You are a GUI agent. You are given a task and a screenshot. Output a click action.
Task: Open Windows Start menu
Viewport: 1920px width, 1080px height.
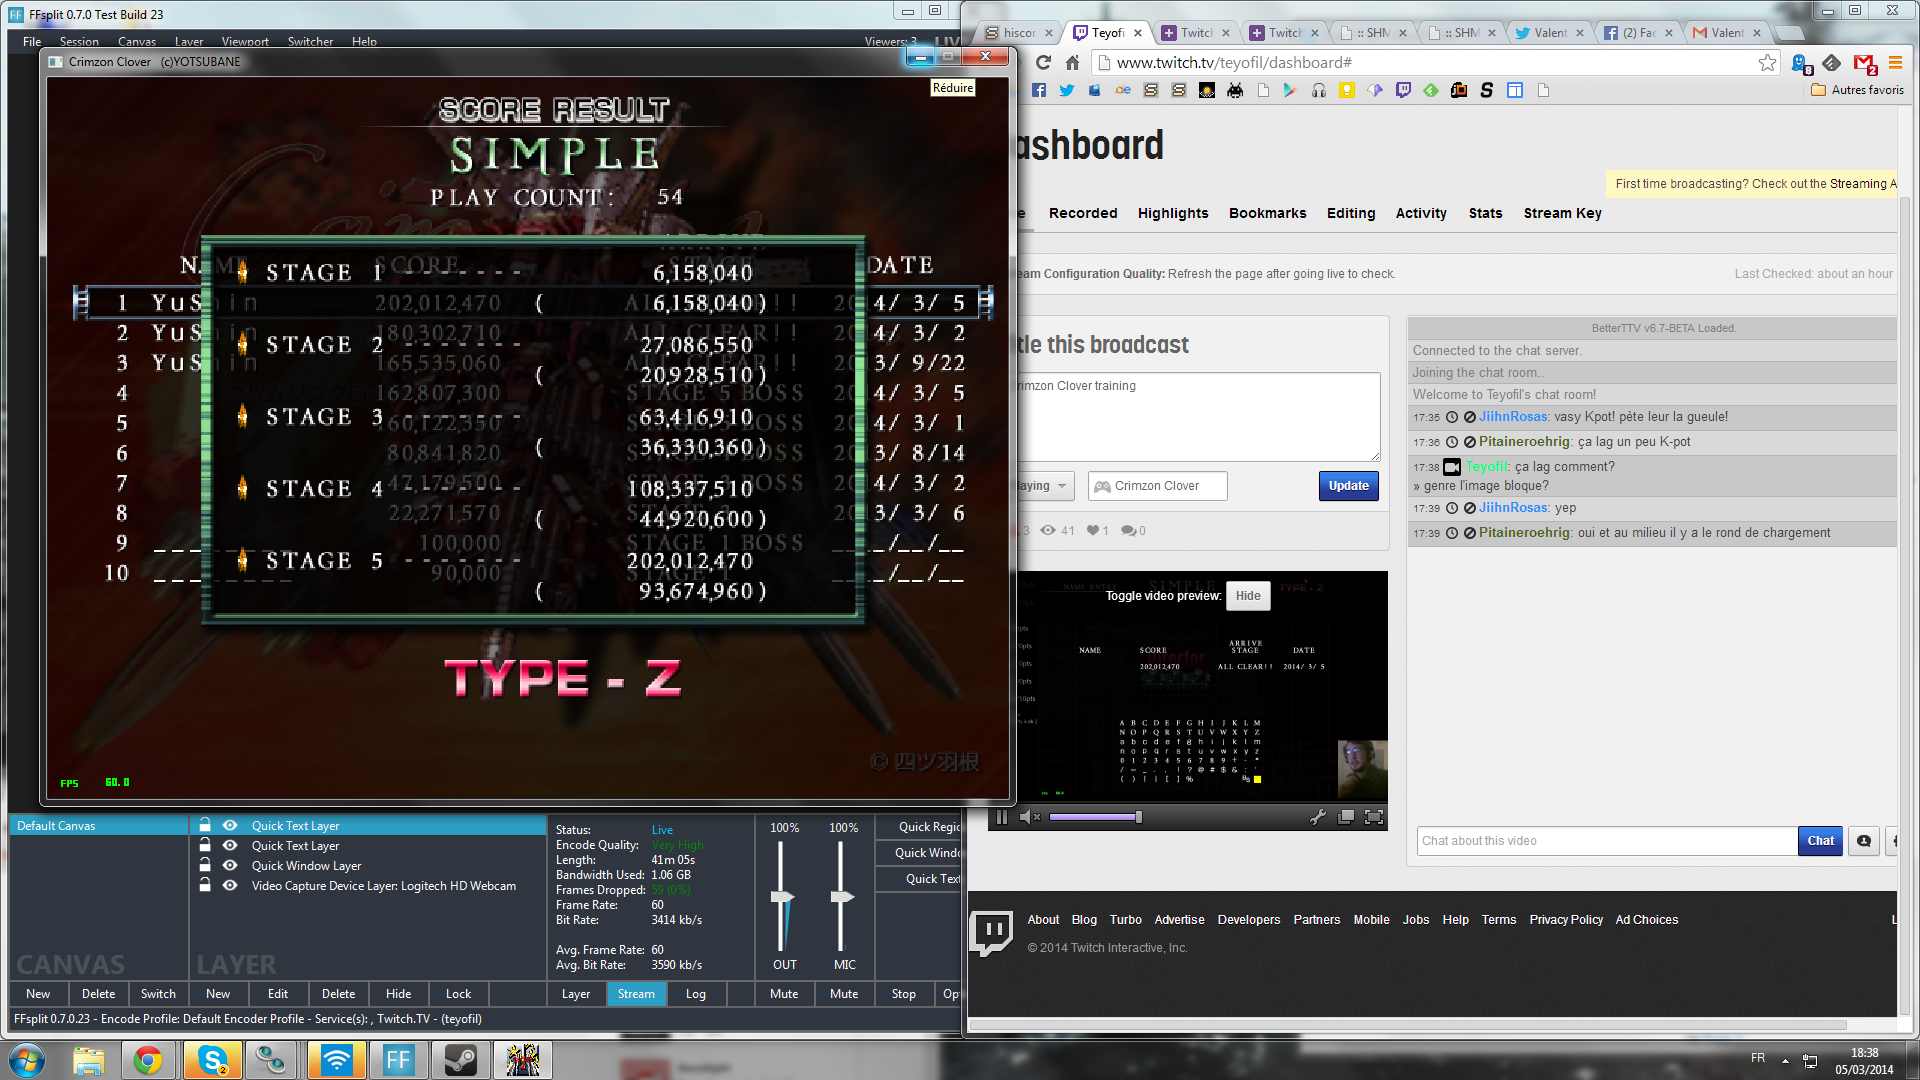point(27,1060)
